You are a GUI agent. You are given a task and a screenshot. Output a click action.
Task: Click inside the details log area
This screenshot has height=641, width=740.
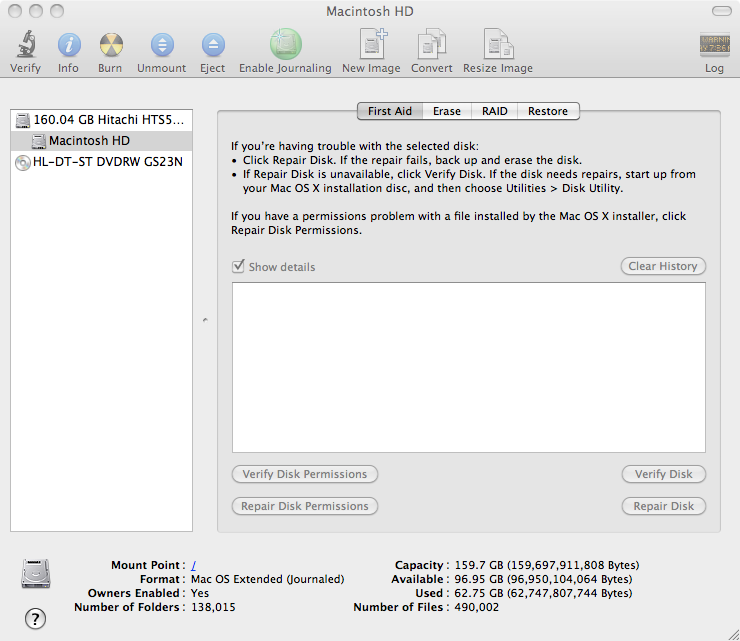(x=469, y=367)
